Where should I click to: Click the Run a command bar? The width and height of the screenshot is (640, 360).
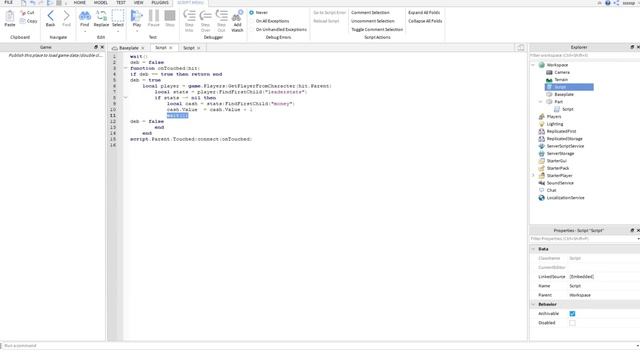(x=318, y=346)
